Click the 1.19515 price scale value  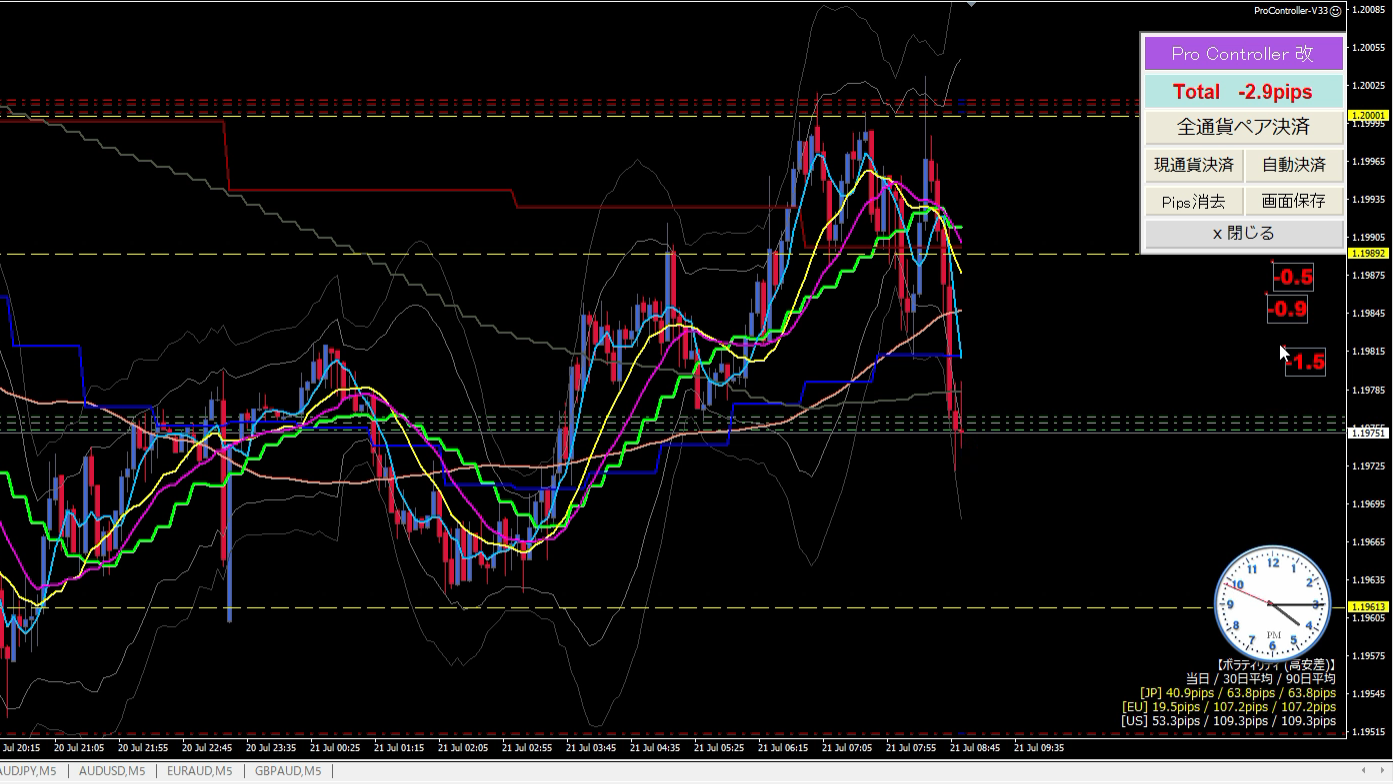coord(1368,731)
